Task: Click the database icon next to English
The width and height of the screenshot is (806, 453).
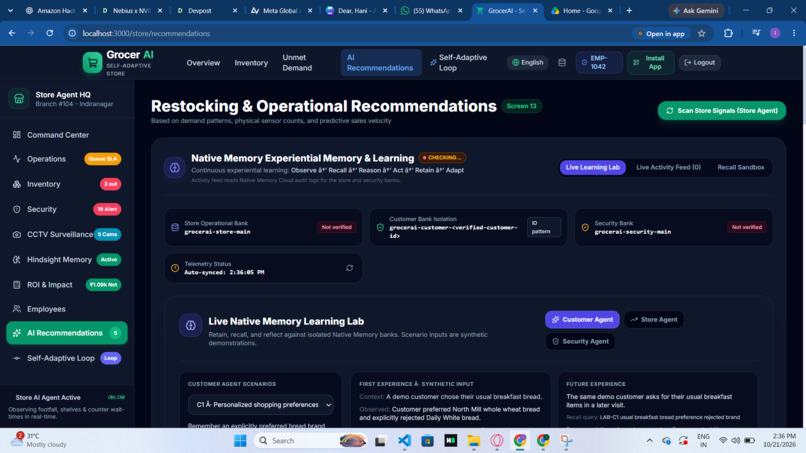Action: point(562,63)
